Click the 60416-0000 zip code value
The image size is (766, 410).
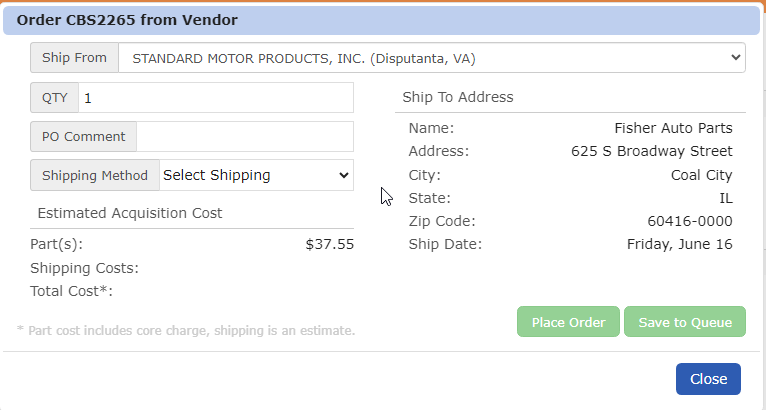coord(689,221)
